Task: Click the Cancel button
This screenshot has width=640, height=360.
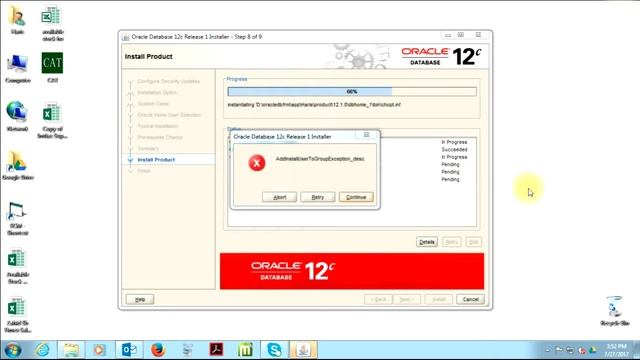Action: tap(470, 300)
